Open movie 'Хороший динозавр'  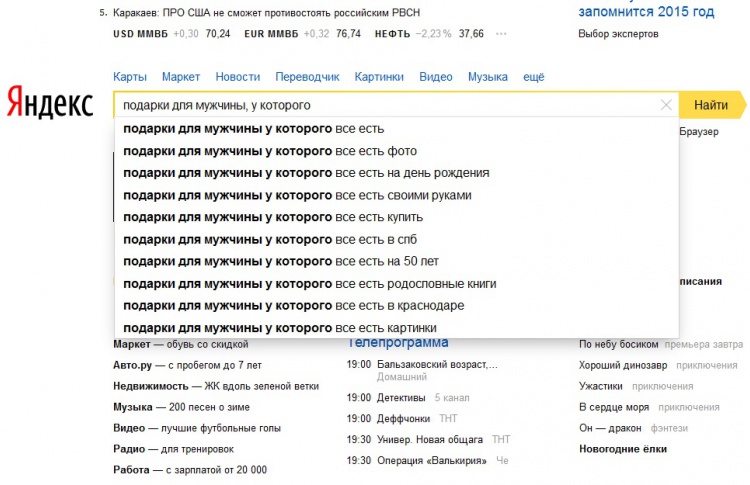point(623,365)
